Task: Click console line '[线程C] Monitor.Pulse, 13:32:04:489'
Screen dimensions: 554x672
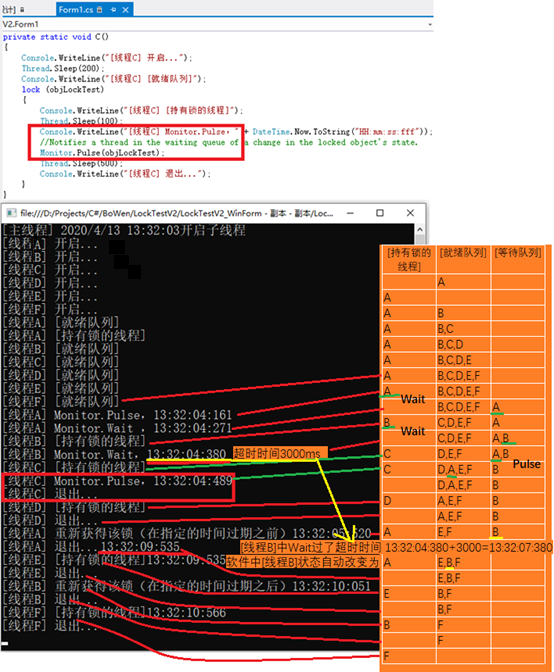Action: point(117,481)
